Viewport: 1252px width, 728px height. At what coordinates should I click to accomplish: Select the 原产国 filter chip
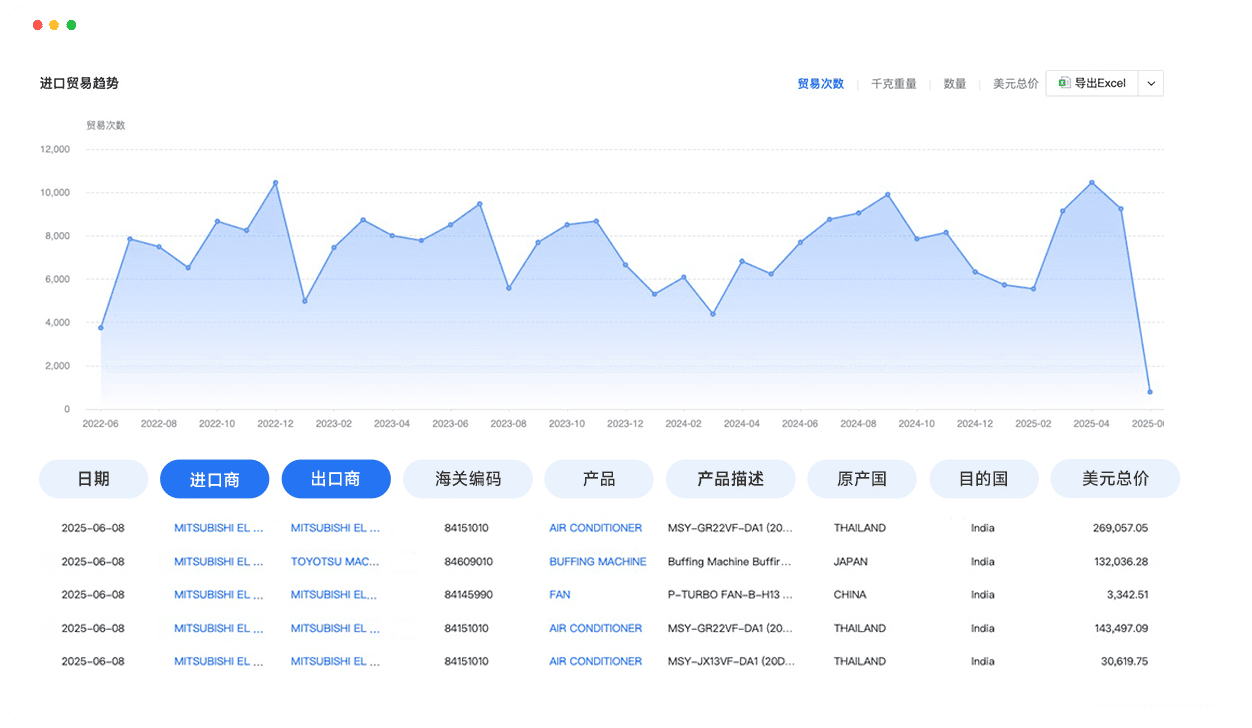pyautogui.click(x=861, y=479)
